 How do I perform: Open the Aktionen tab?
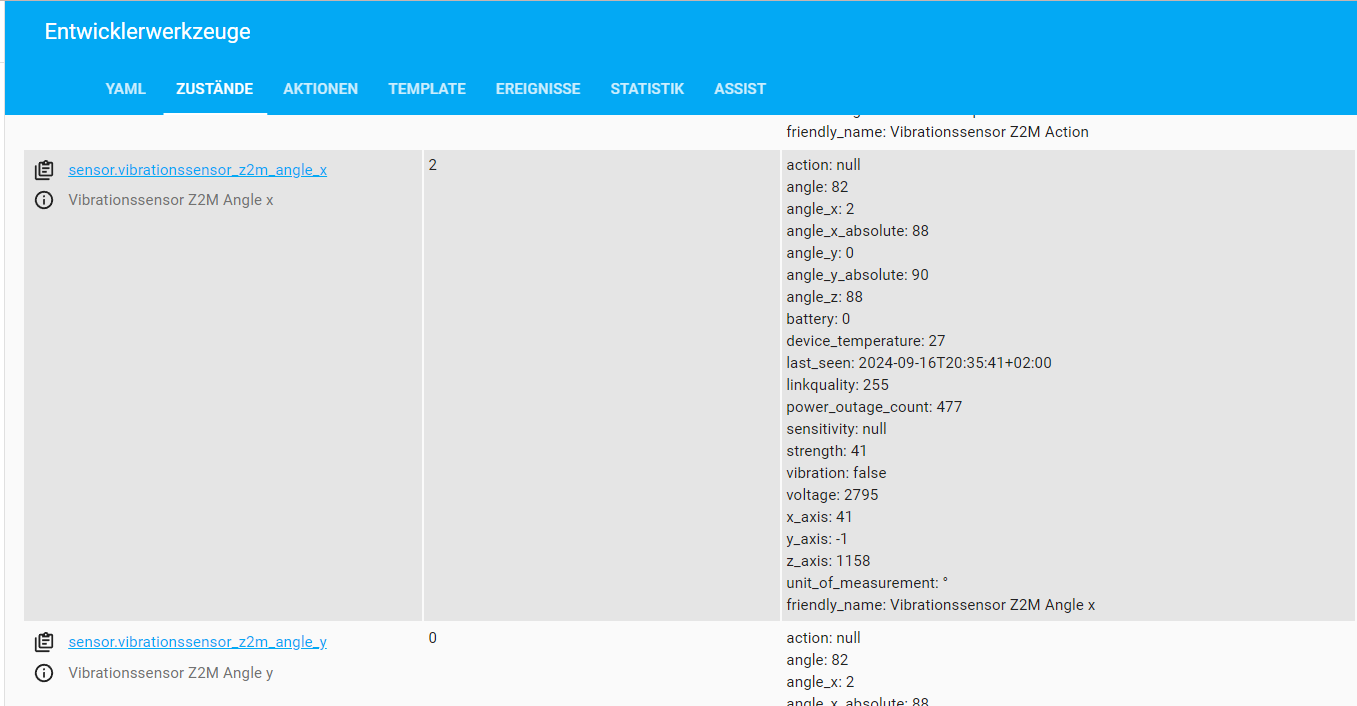320,89
